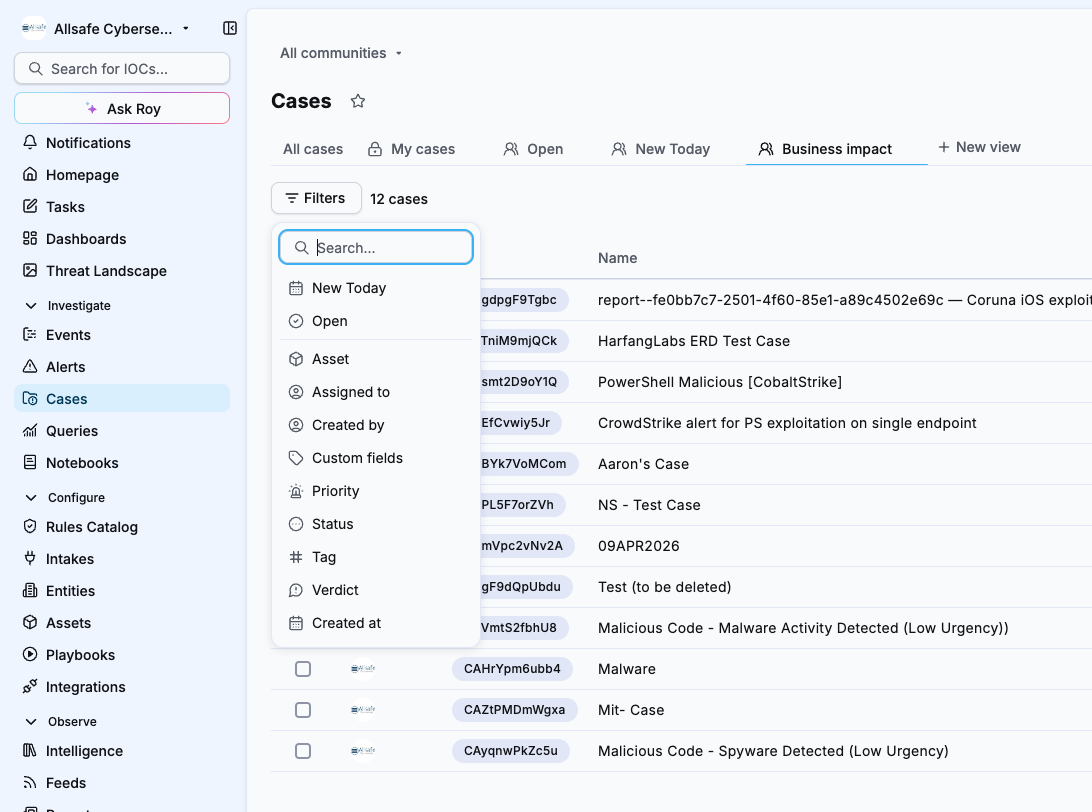Switch to New Today view tab
1092x812 pixels.
click(661, 150)
